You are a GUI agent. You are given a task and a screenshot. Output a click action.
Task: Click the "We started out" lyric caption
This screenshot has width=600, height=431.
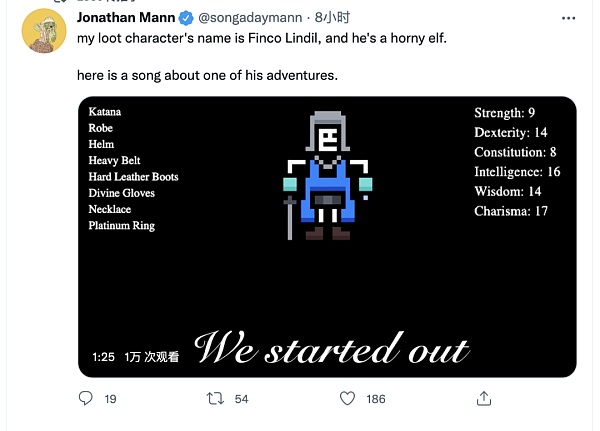(x=331, y=349)
